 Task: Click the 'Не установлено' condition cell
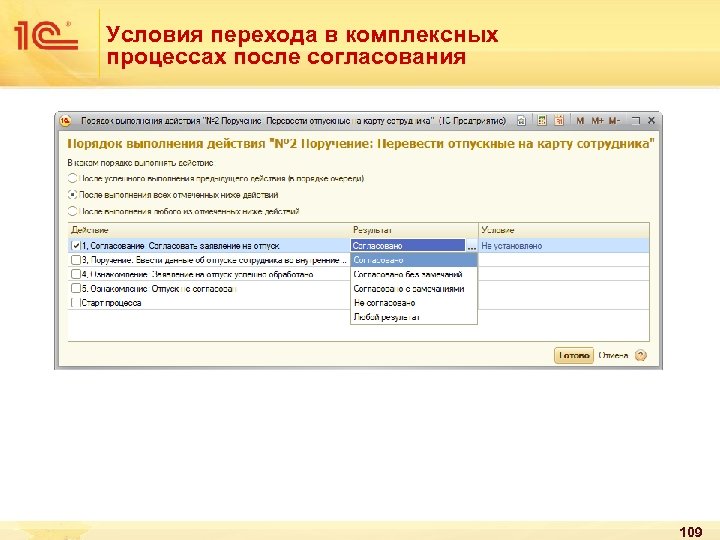564,246
